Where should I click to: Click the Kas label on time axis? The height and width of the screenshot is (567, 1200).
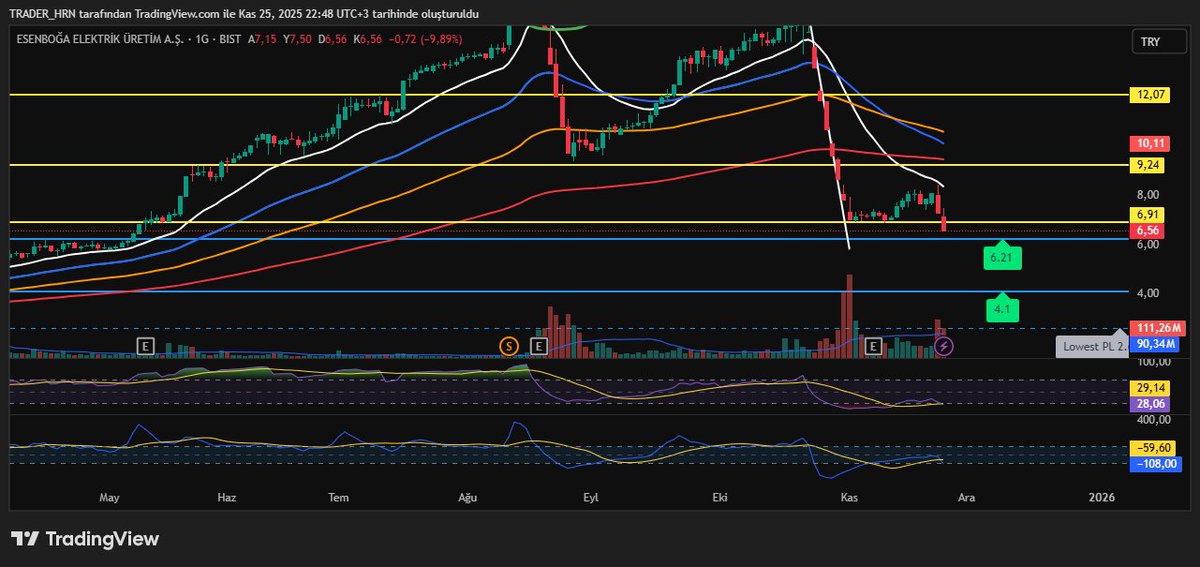pos(851,496)
